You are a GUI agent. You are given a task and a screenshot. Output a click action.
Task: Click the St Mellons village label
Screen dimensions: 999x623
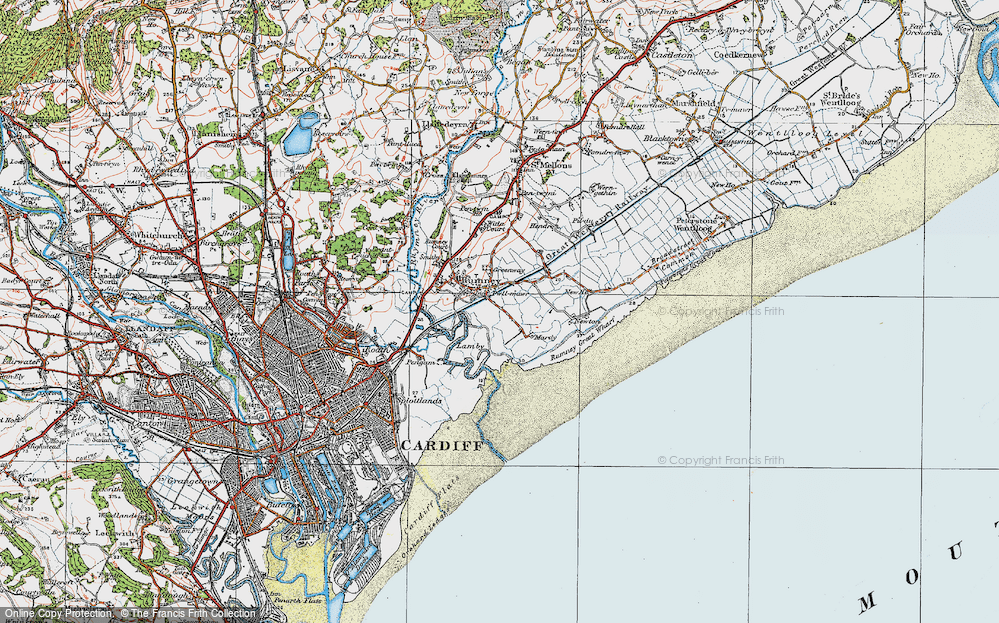click(x=552, y=165)
